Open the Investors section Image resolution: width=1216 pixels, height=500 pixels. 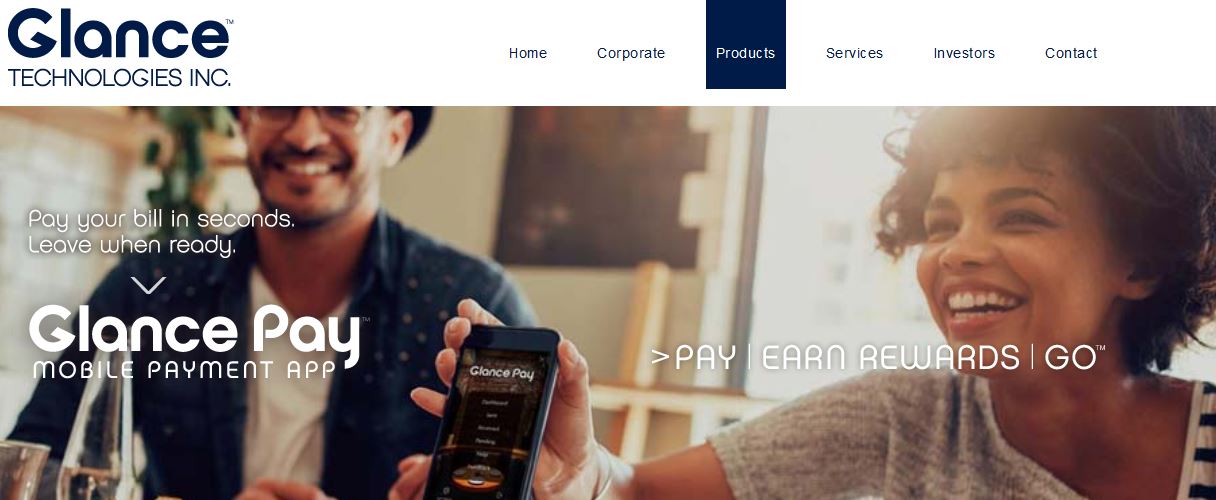click(x=964, y=53)
